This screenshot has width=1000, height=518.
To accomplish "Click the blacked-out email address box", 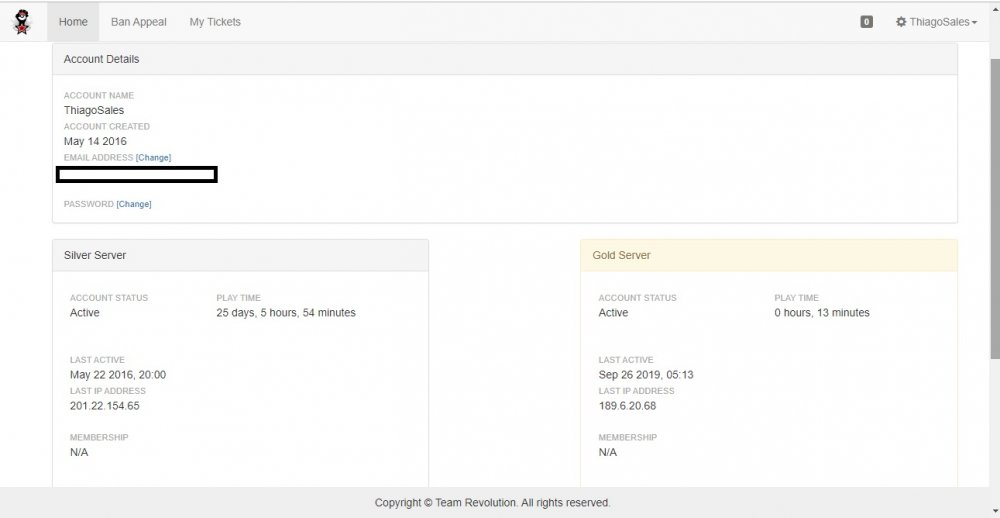I will click(x=137, y=175).
